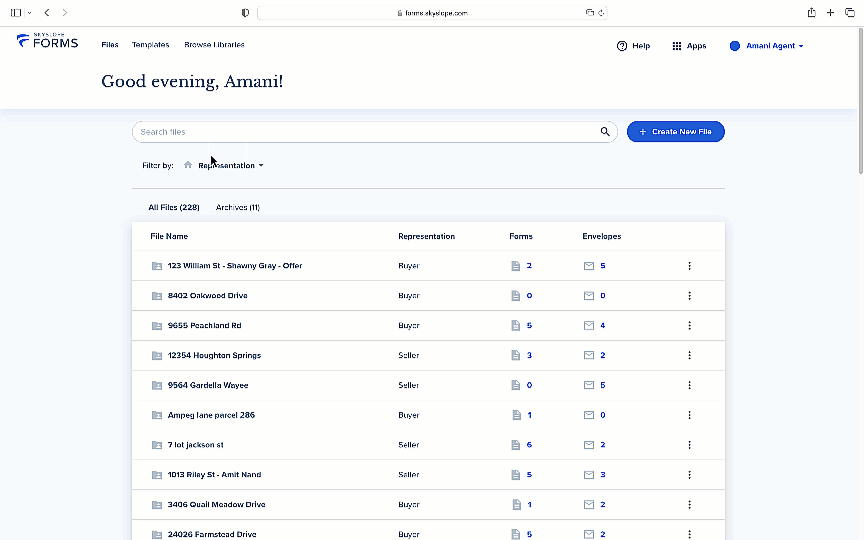864x540 pixels.
Task: Open kebab menu for 3406 Quail Meadow Drive
Action: pos(689,504)
